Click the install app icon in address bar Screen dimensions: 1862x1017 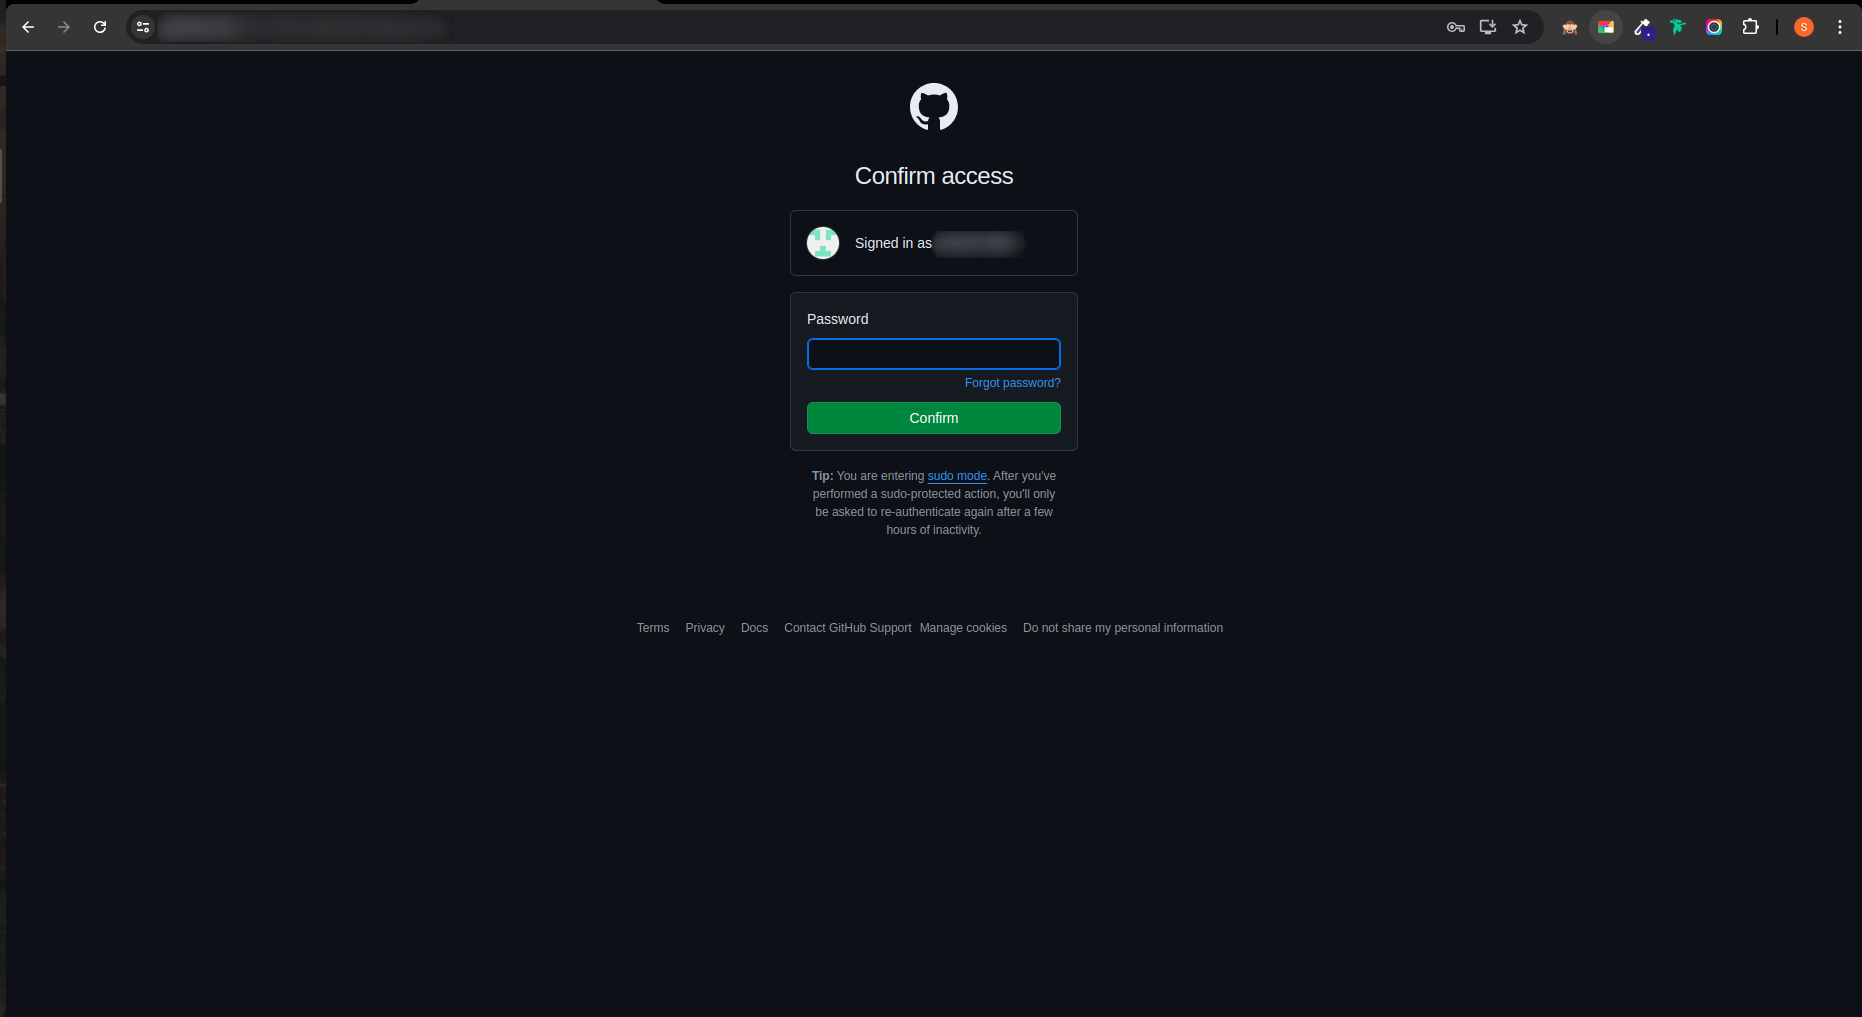[1488, 27]
